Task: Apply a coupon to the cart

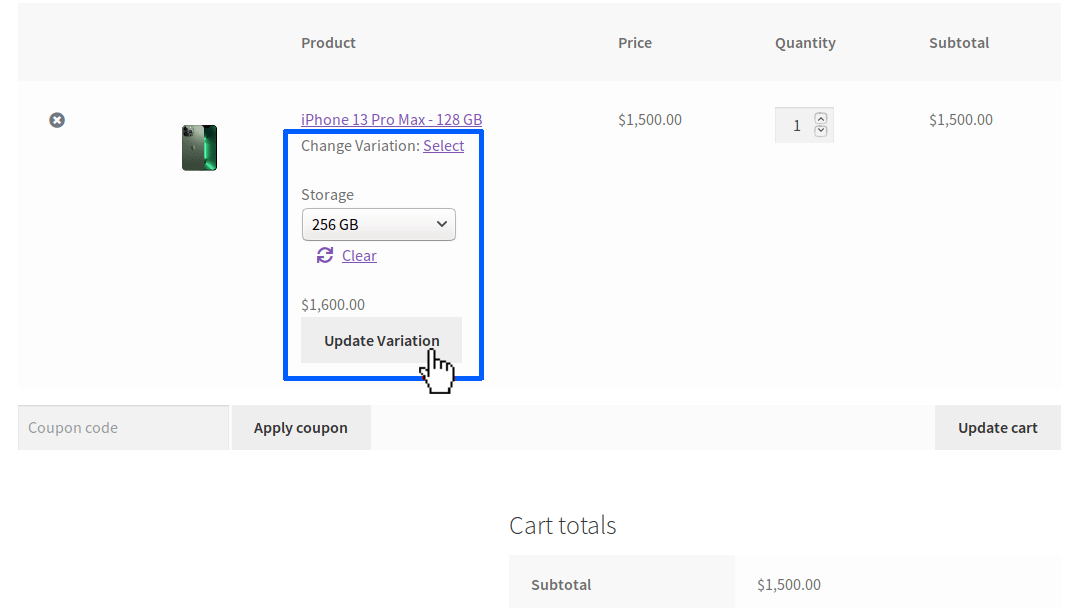Action: coord(301,427)
